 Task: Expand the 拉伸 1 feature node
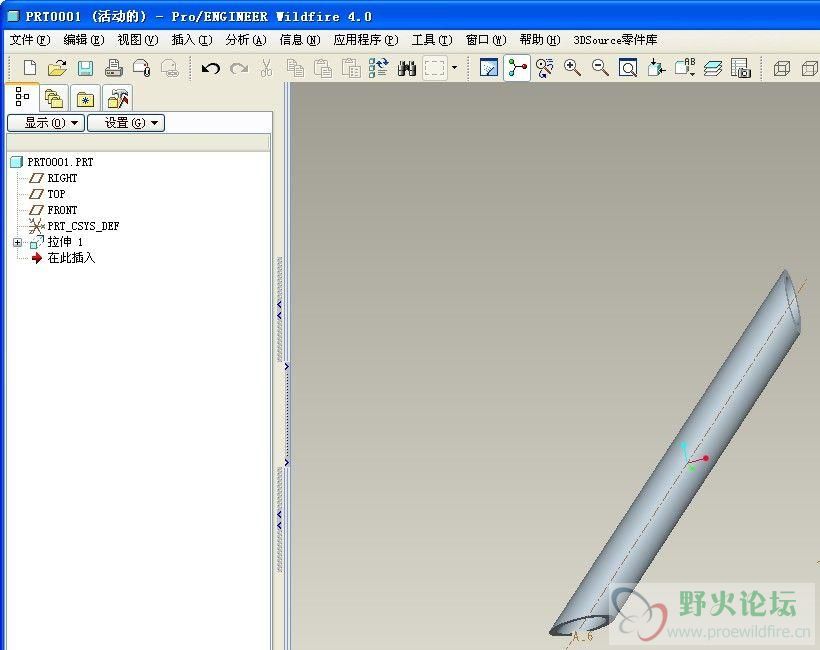pos(17,242)
